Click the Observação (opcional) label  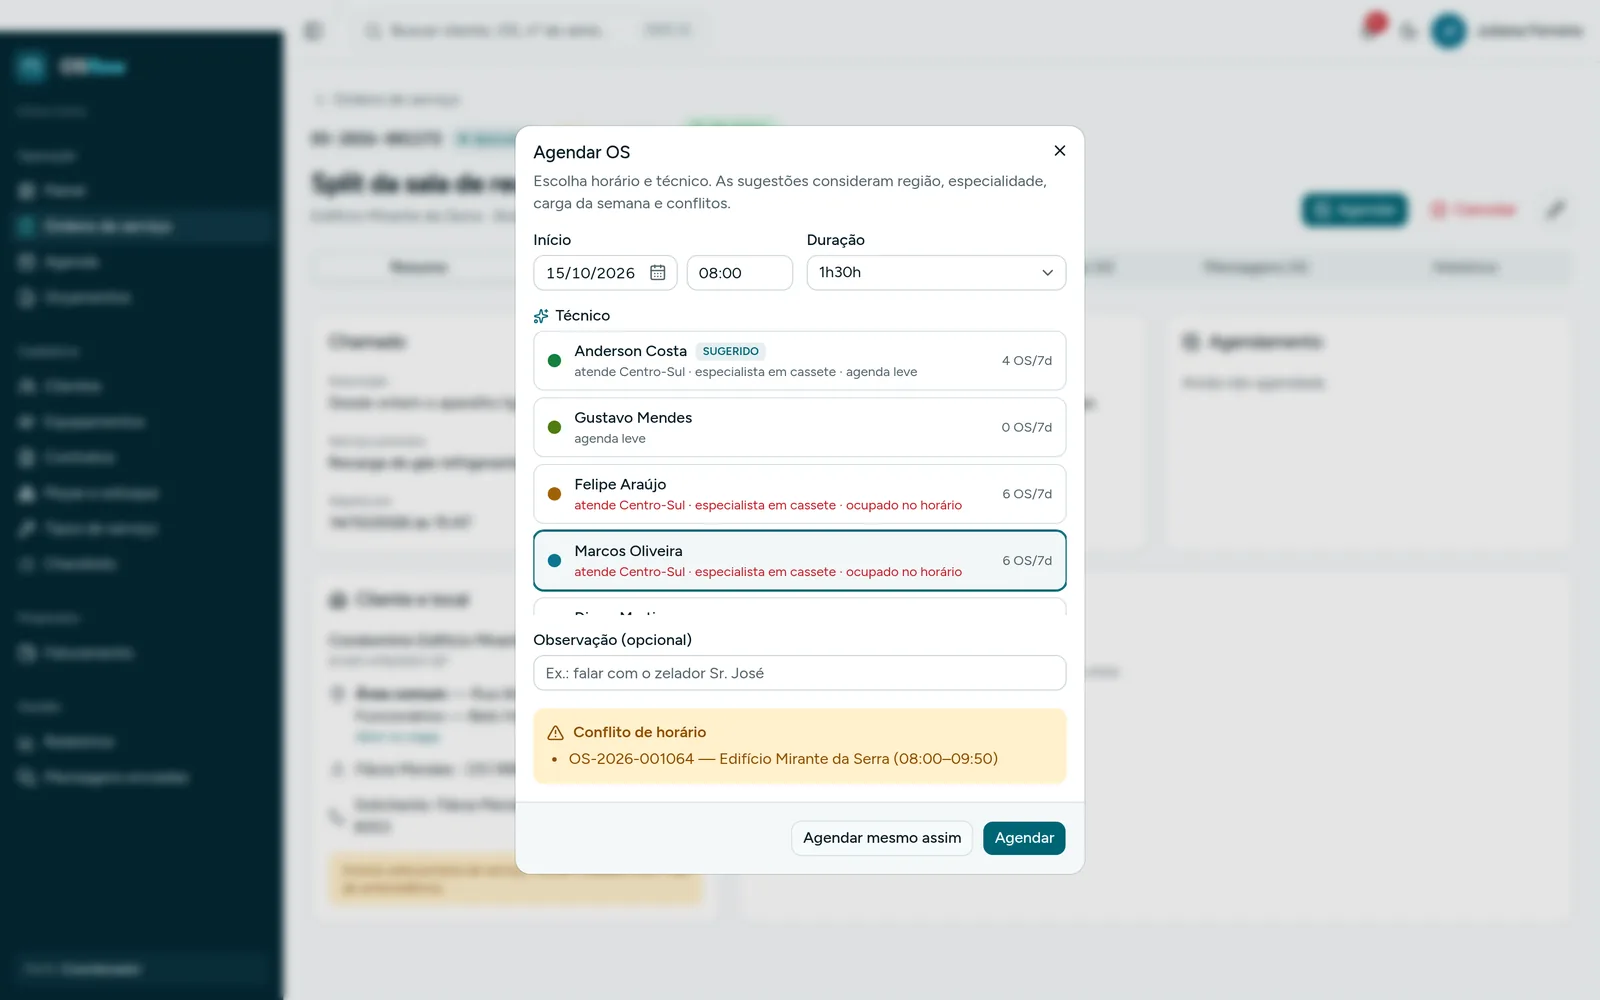click(x=612, y=640)
